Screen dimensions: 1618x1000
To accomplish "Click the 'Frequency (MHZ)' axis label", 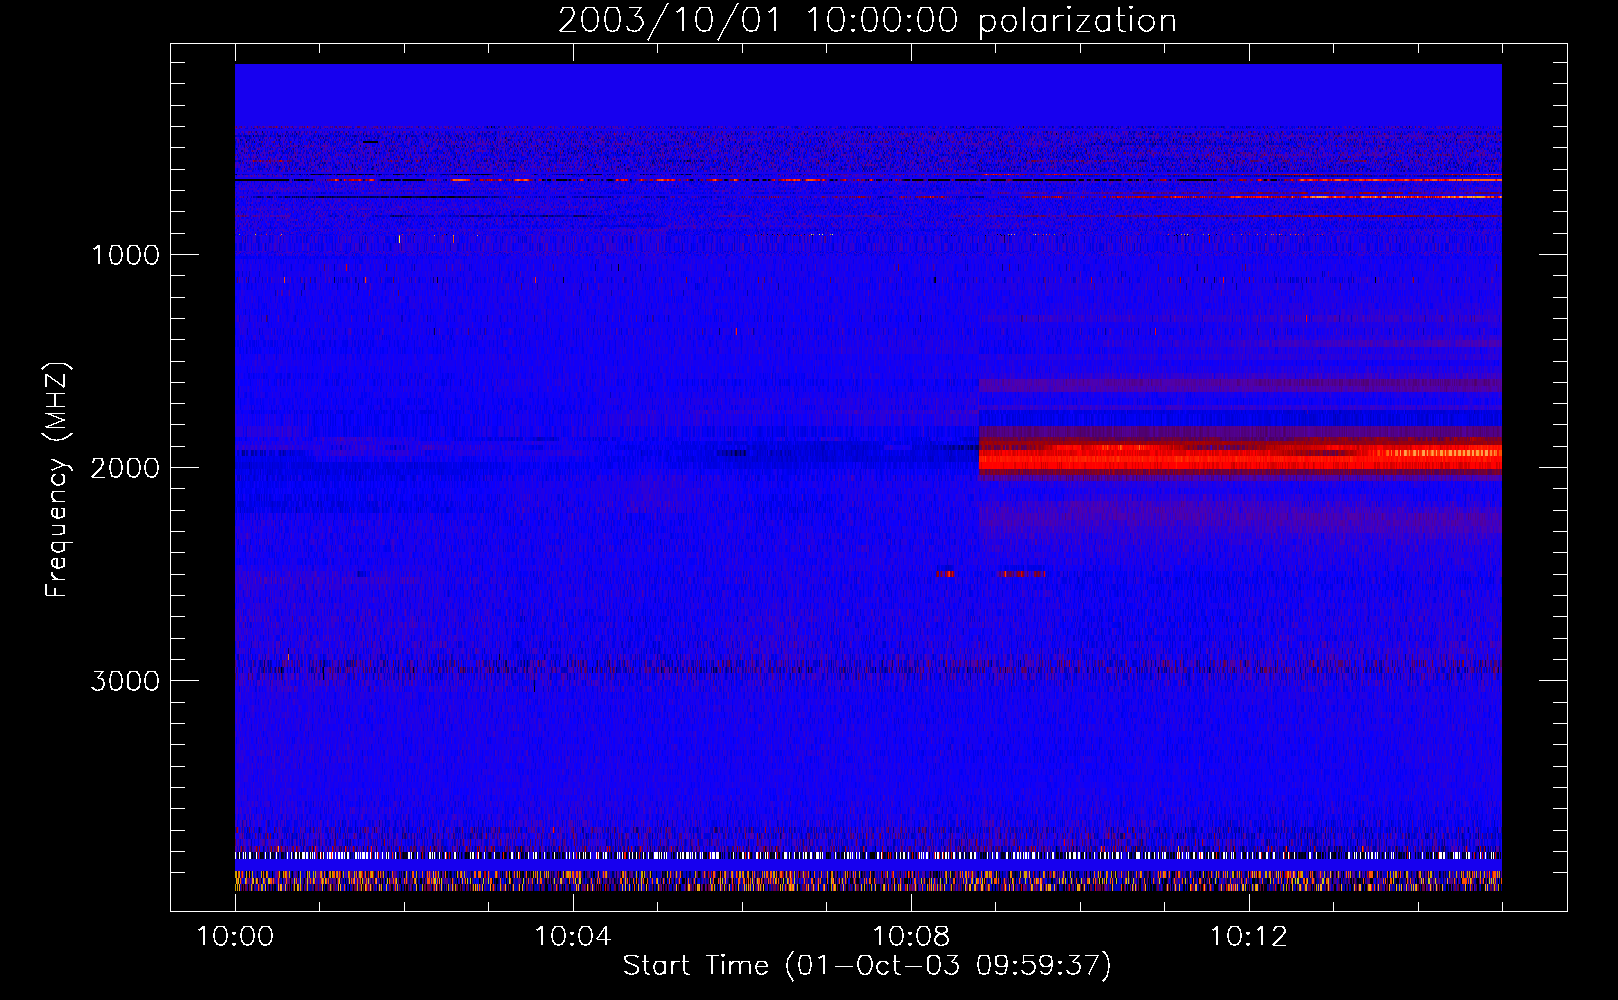I will pos(57,480).
